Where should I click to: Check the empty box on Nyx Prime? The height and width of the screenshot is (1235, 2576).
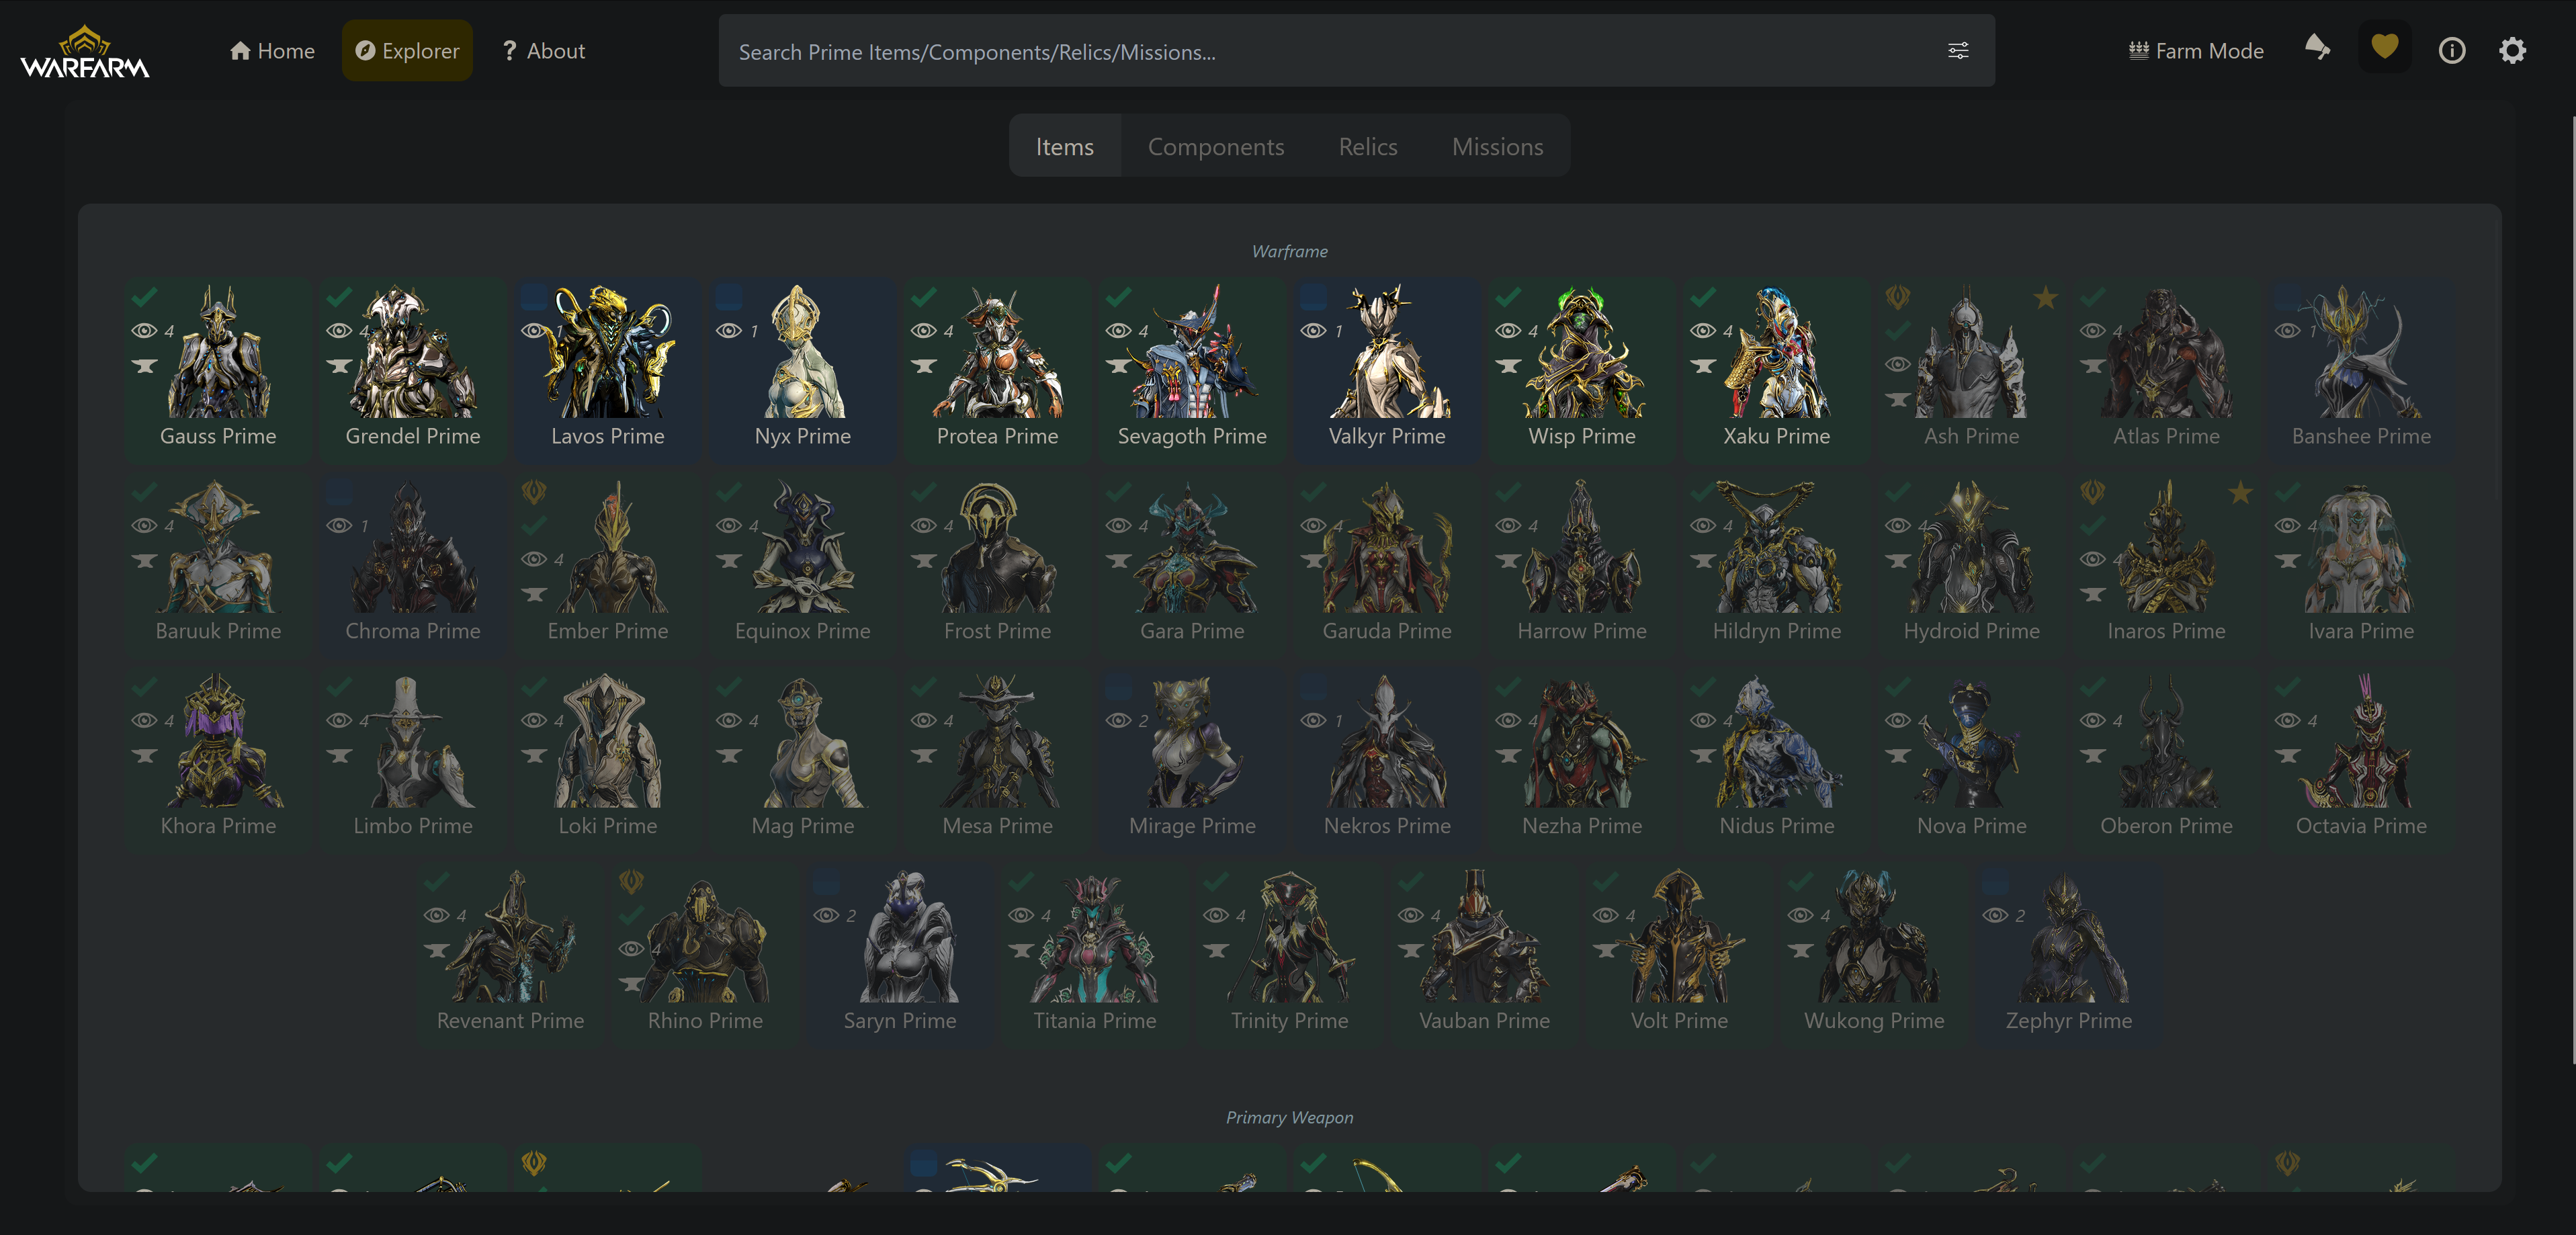[x=730, y=297]
